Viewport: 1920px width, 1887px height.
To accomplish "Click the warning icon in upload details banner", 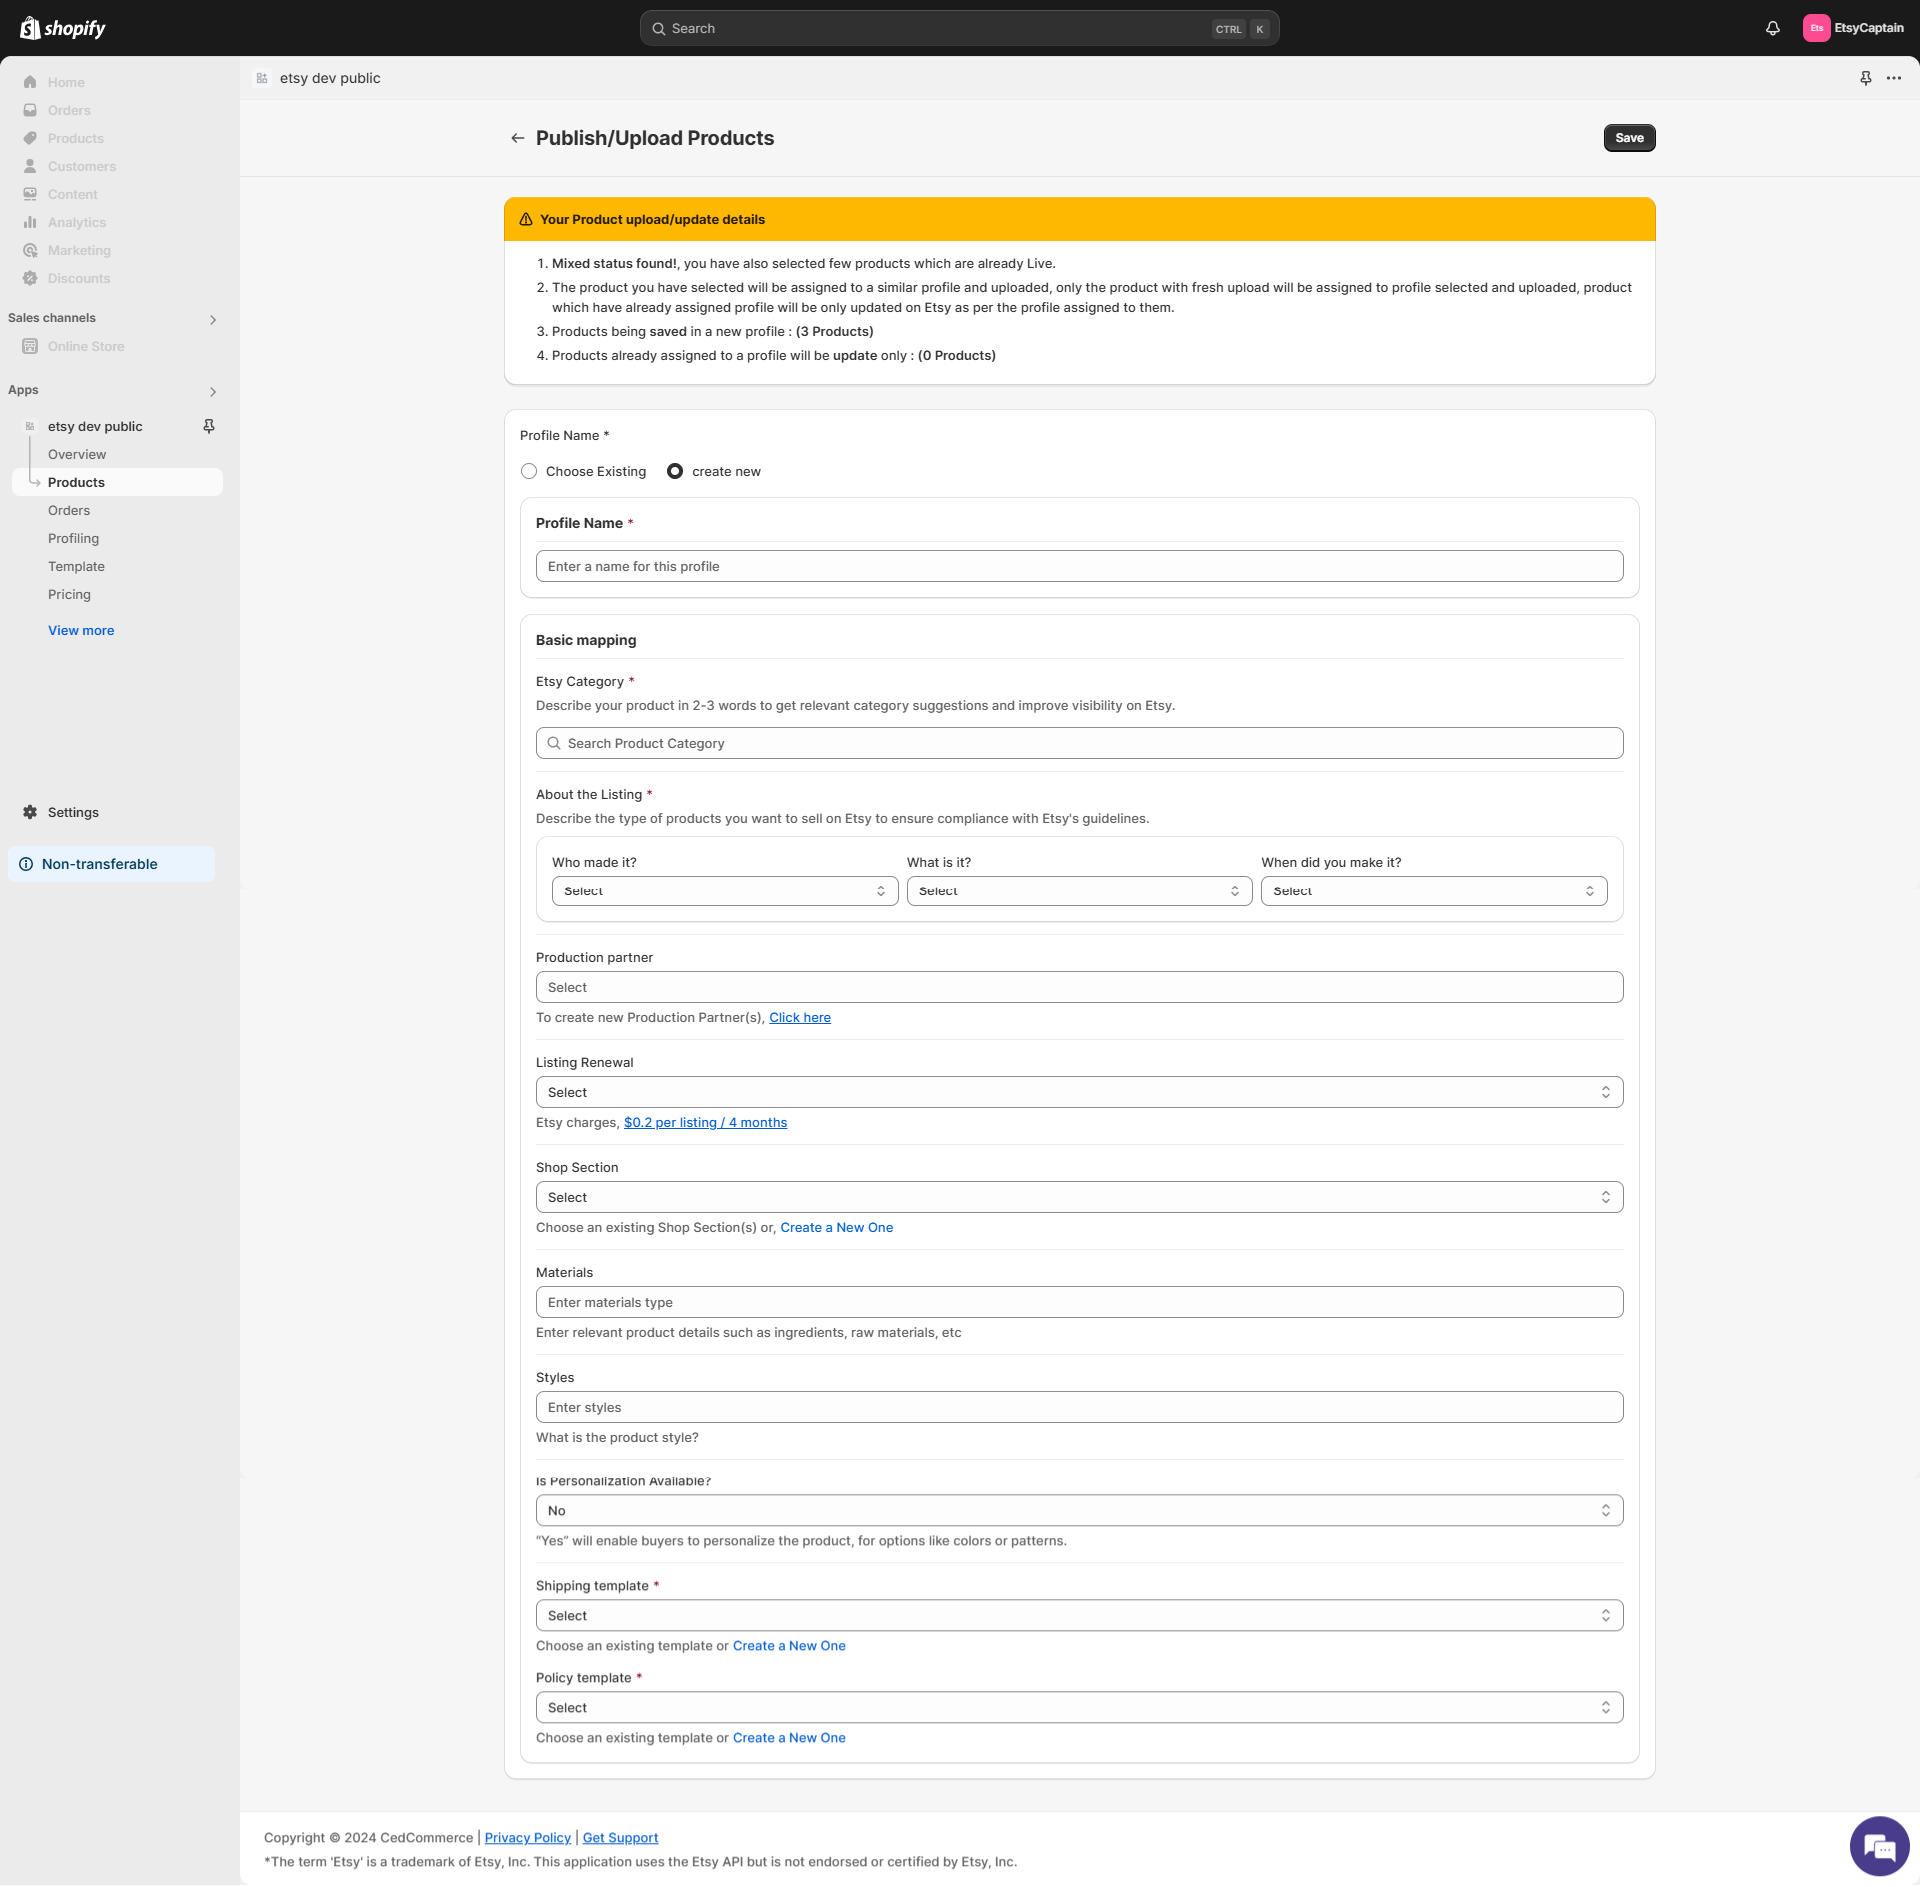I will click(525, 219).
